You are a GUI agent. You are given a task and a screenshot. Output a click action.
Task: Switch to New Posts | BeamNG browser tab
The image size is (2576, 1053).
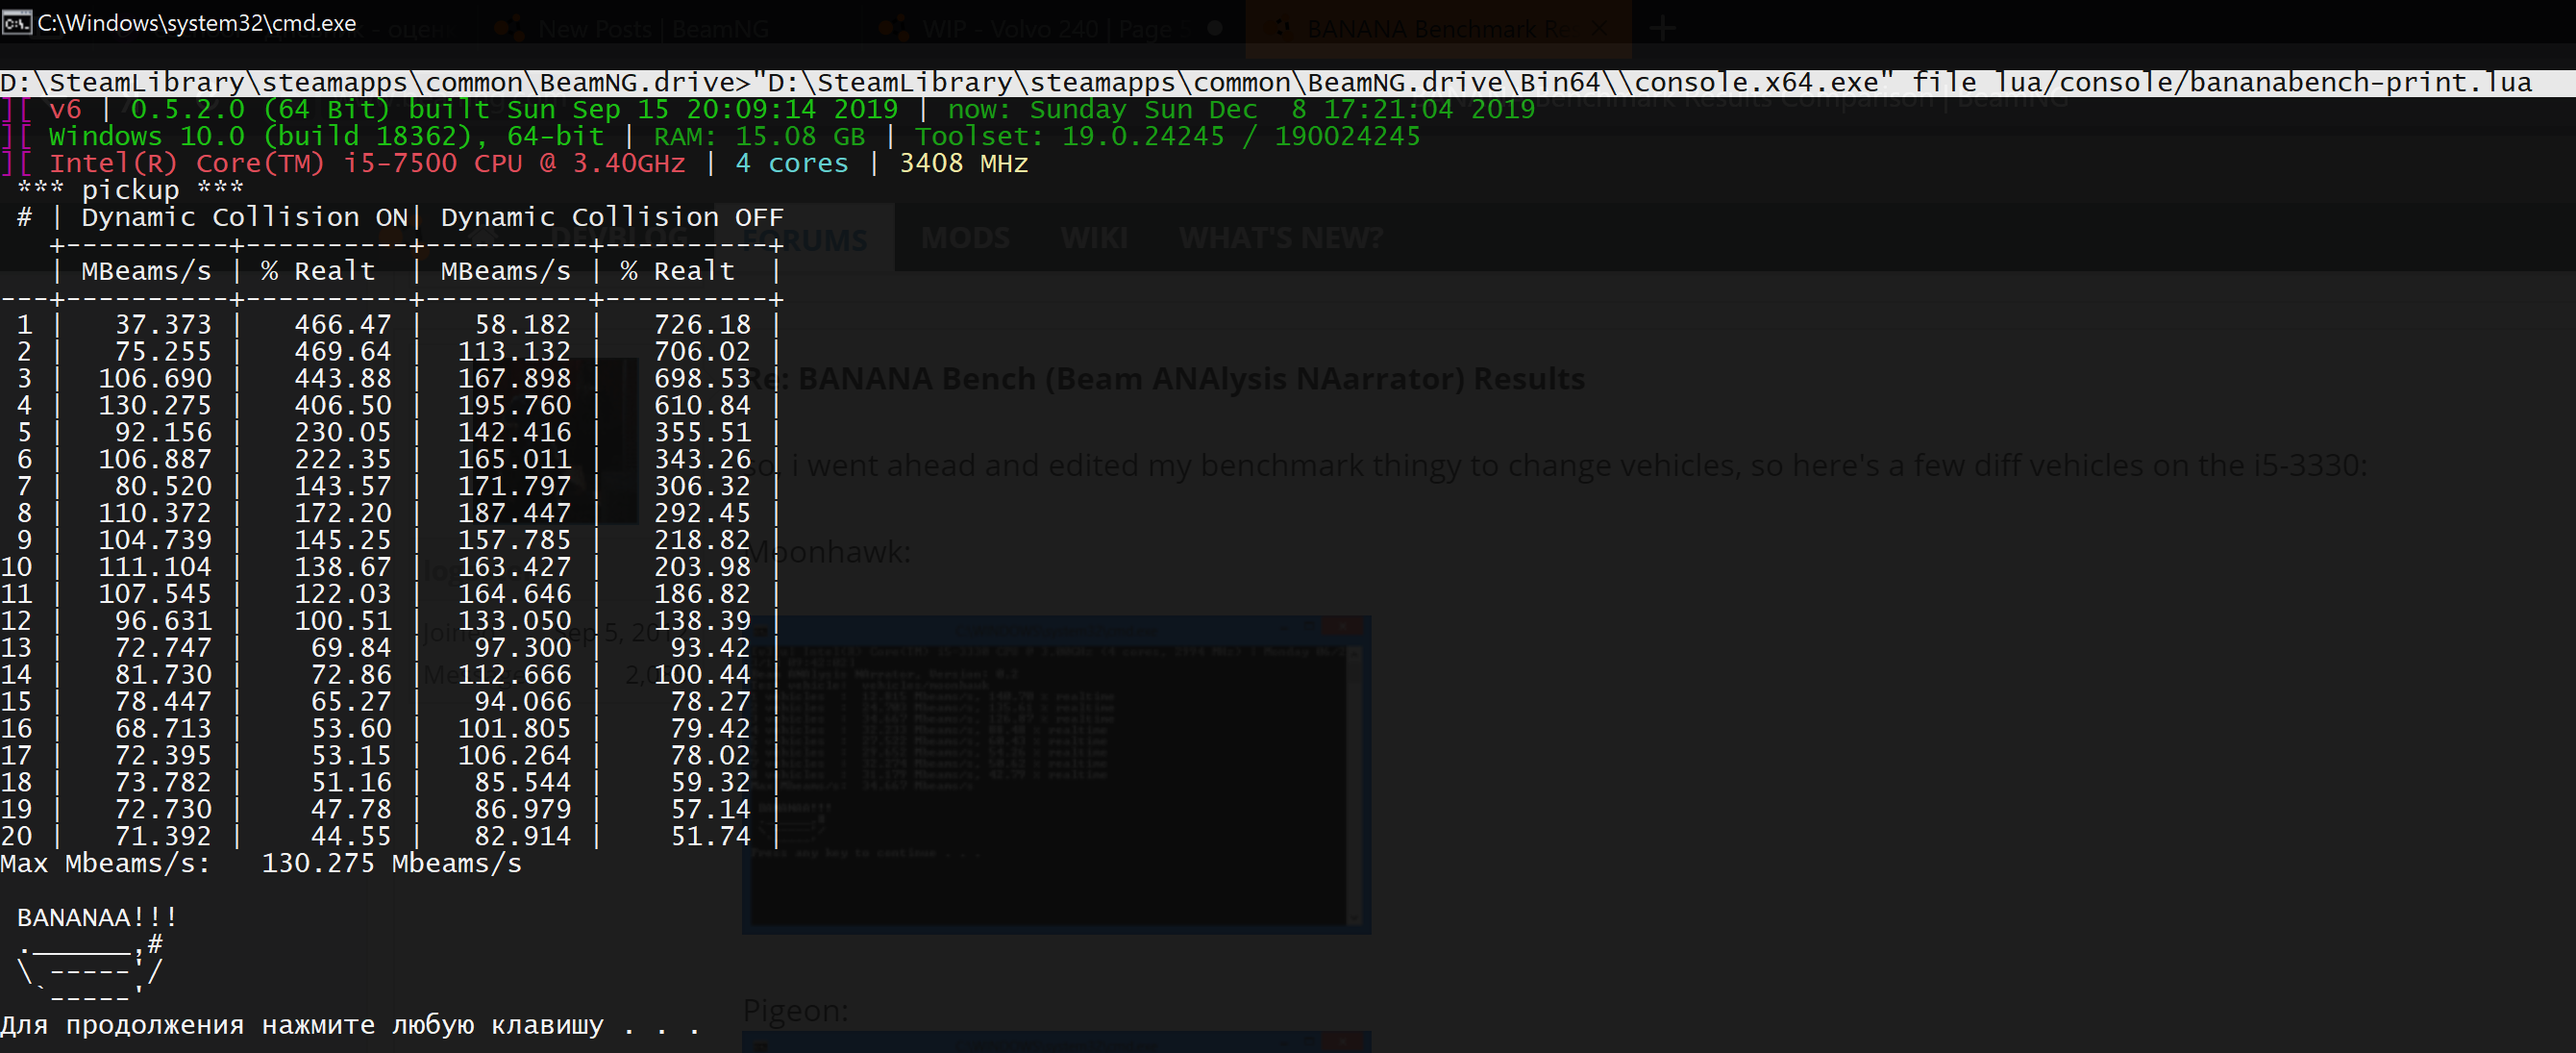632,29
